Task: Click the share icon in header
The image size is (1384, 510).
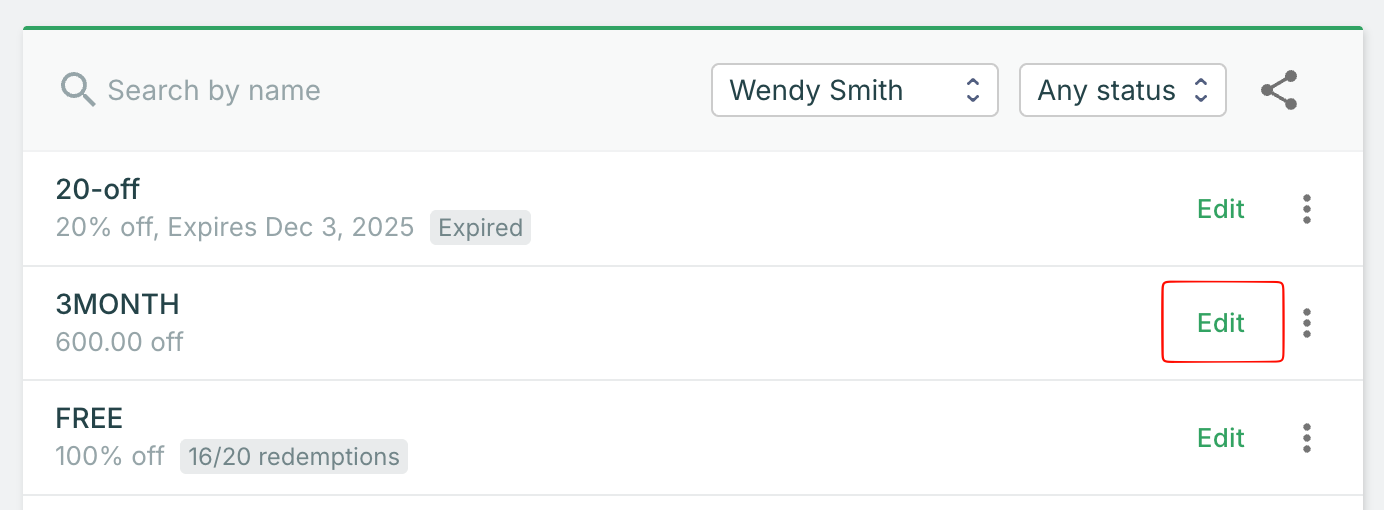Action: pyautogui.click(x=1279, y=90)
